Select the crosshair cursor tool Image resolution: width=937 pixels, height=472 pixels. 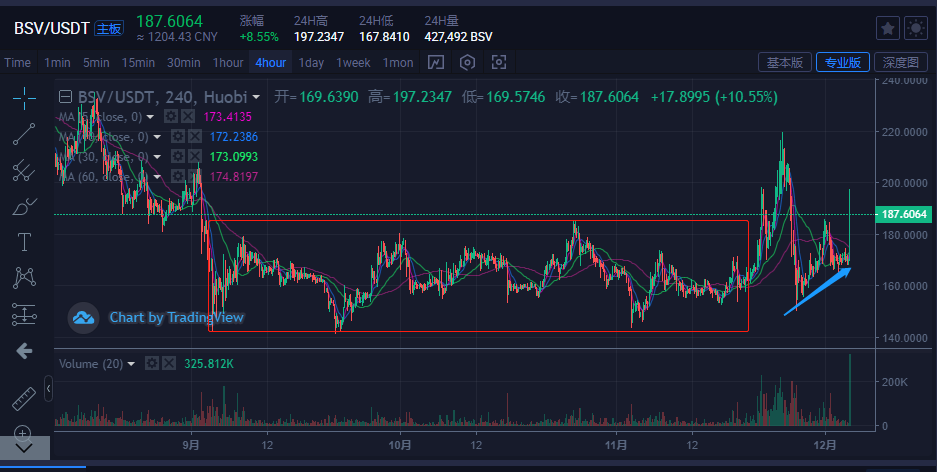(24, 97)
